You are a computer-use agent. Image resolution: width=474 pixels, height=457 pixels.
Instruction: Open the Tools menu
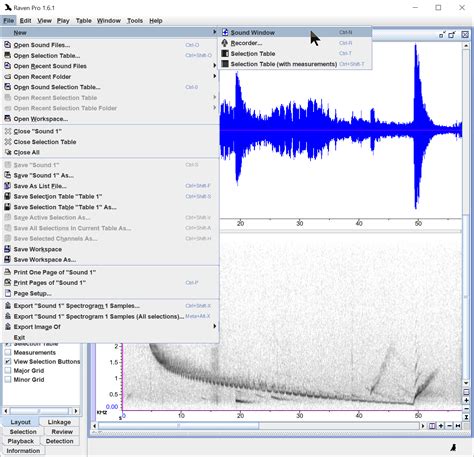click(x=135, y=21)
